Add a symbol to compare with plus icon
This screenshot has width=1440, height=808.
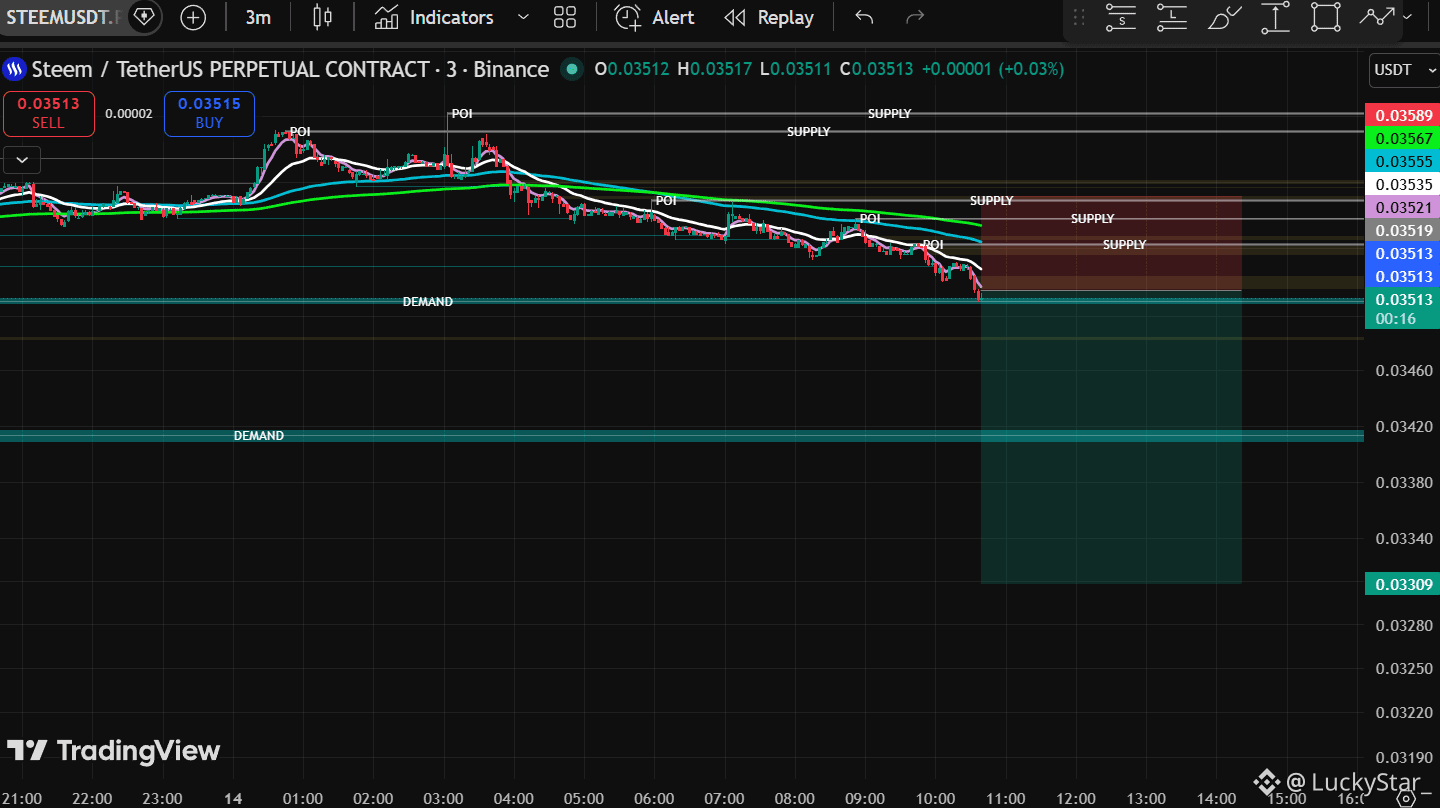click(193, 17)
